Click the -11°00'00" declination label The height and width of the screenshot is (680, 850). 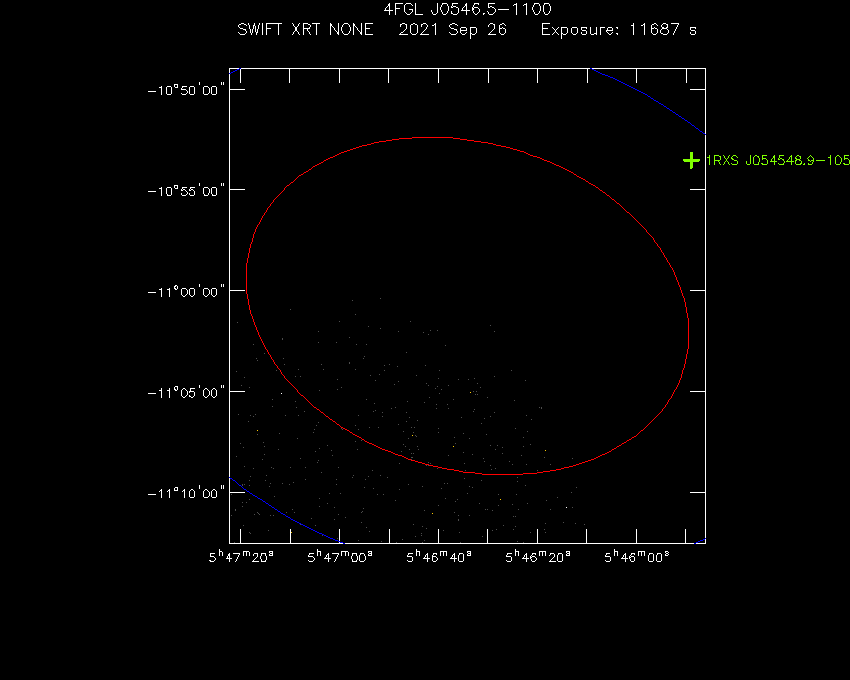pyautogui.click(x=186, y=292)
